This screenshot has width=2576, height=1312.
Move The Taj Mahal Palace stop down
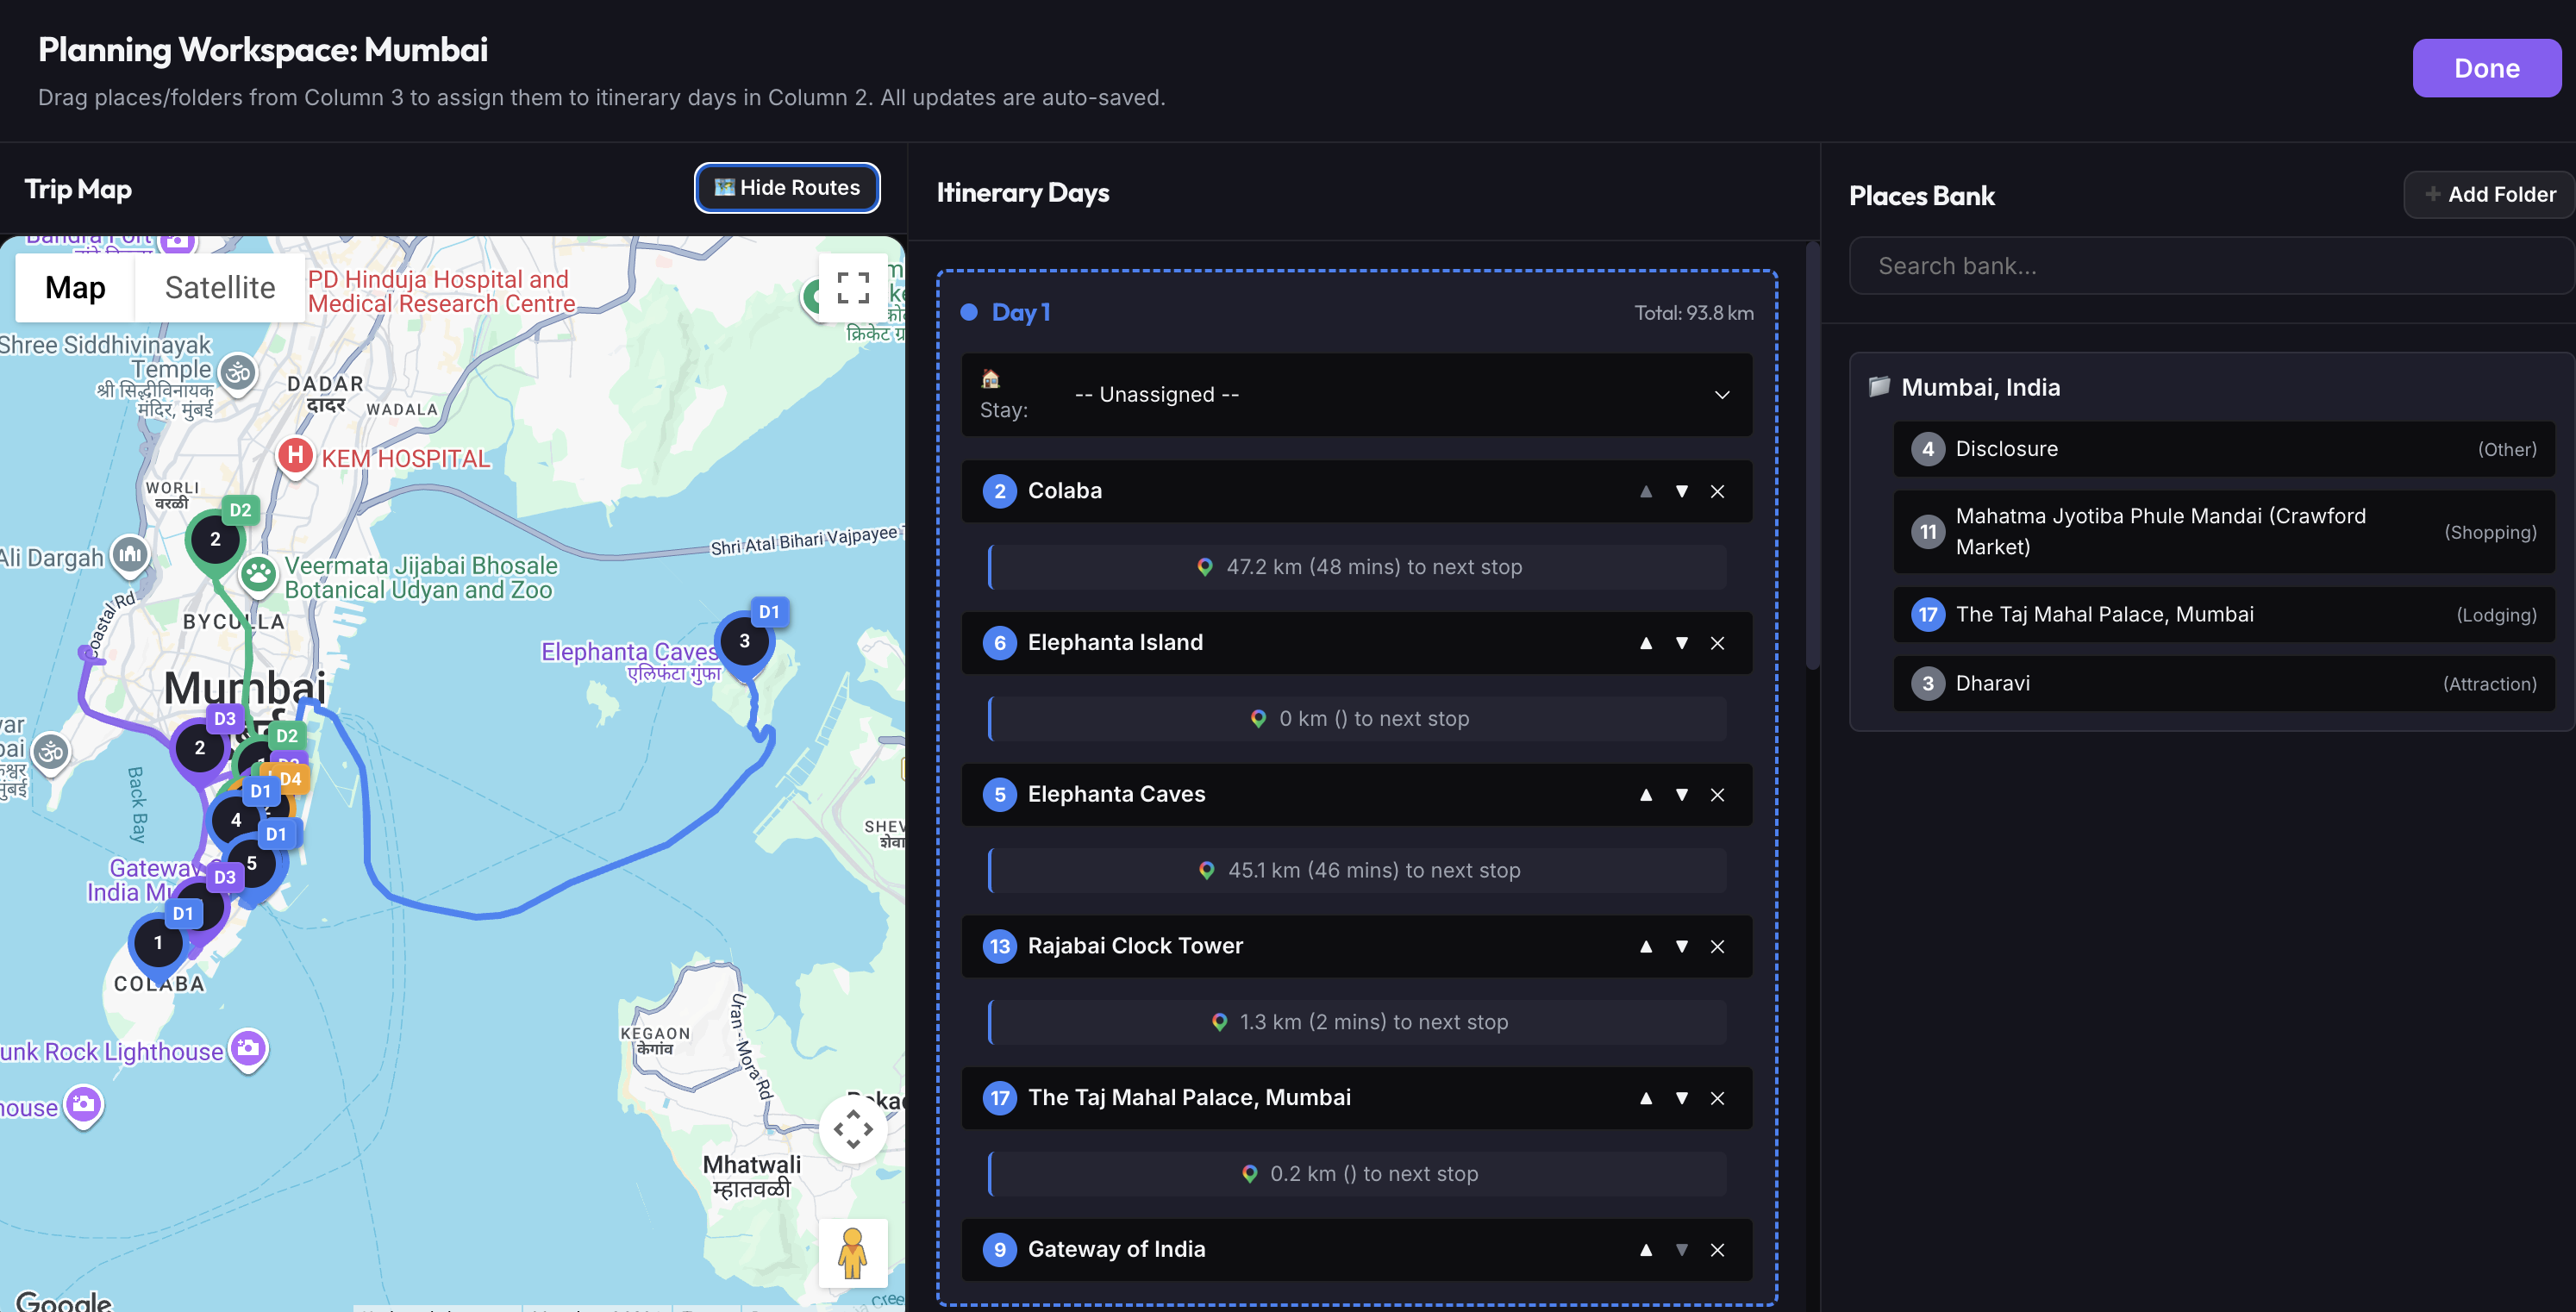(1681, 1098)
